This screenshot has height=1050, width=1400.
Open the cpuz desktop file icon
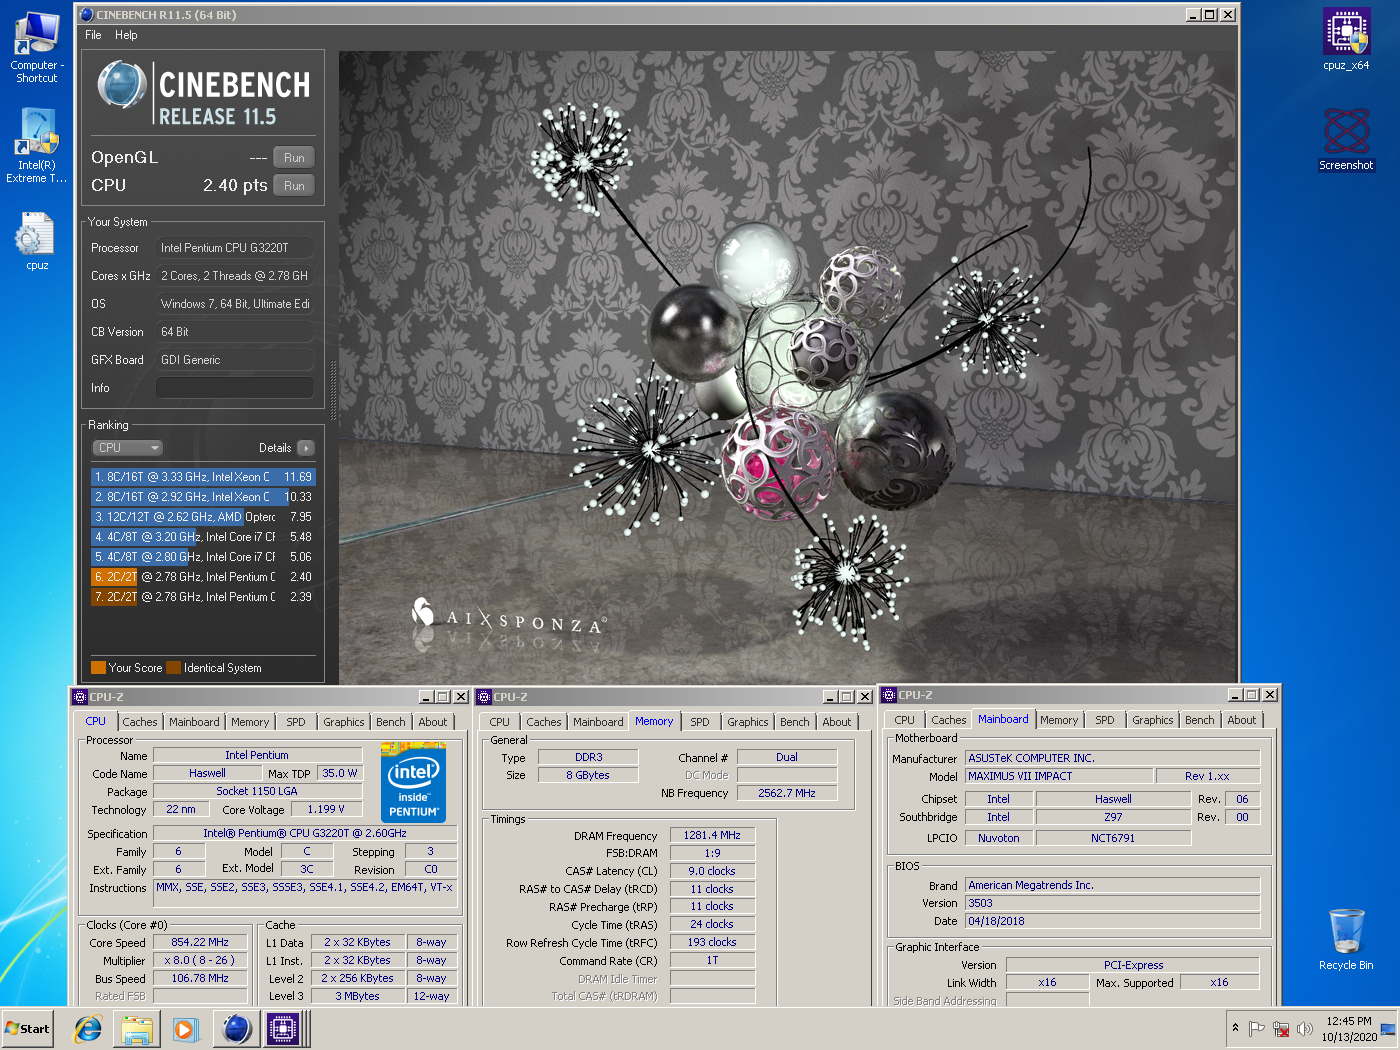36,241
